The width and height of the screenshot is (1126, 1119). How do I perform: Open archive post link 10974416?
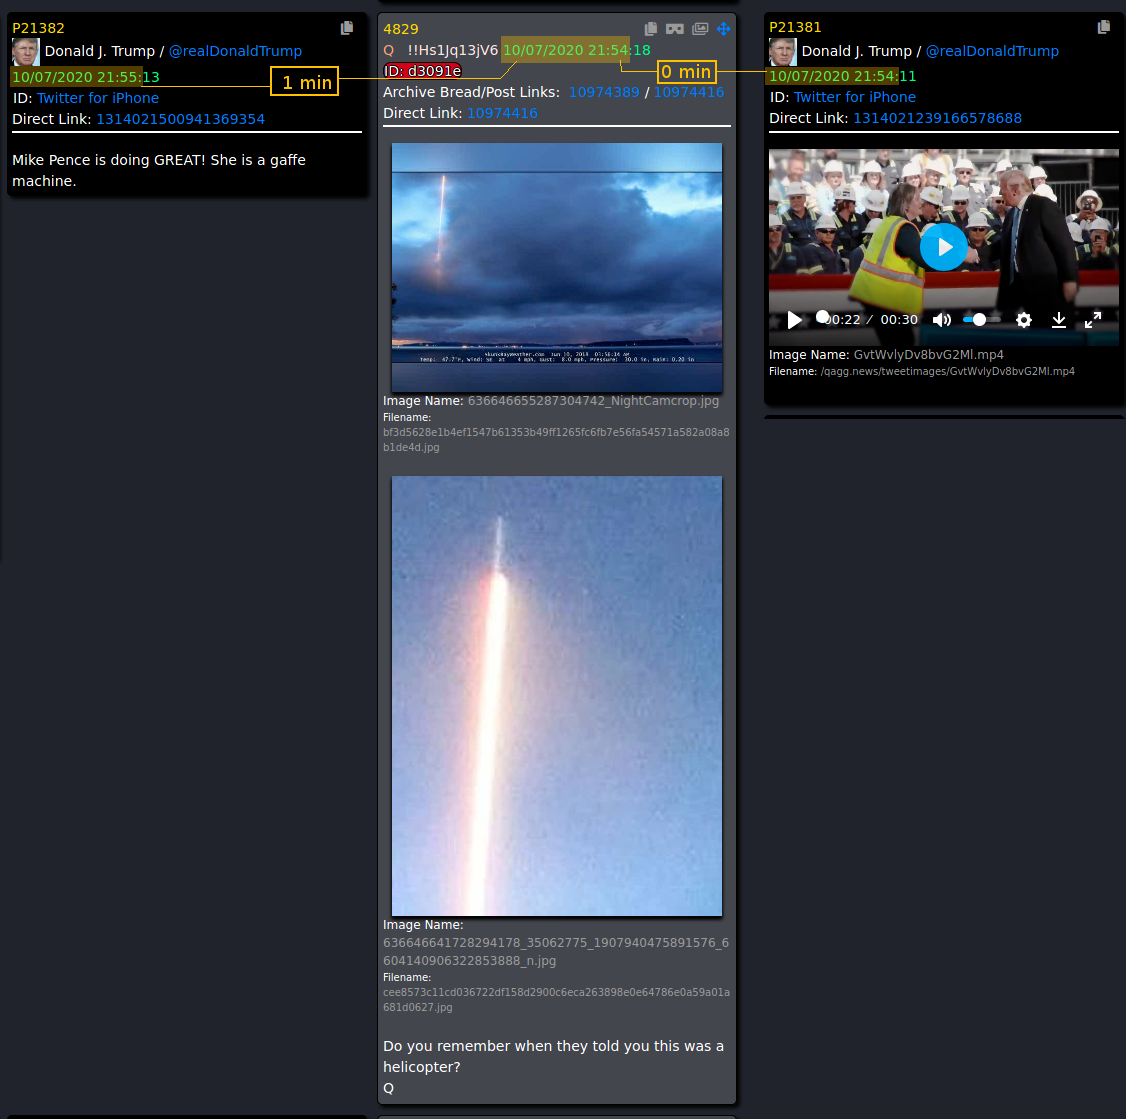[689, 92]
